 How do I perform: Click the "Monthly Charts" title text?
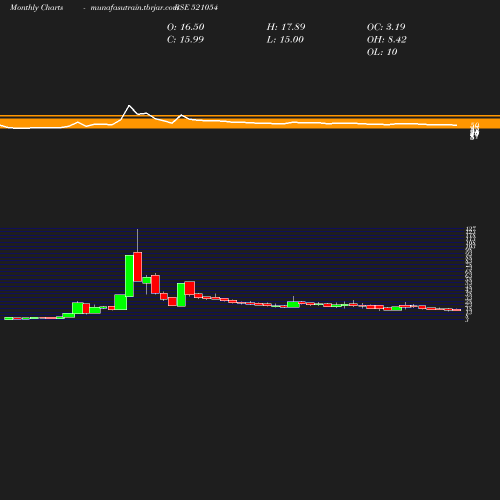tap(37, 8)
